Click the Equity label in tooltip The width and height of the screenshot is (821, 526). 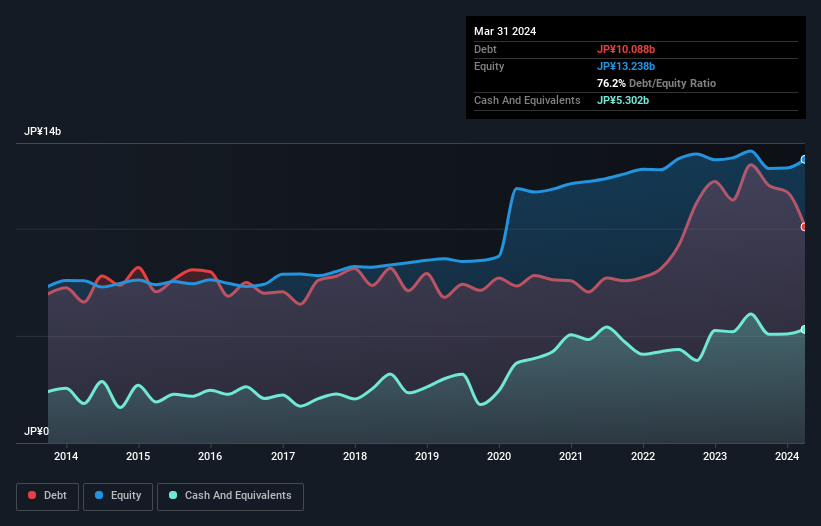point(489,66)
